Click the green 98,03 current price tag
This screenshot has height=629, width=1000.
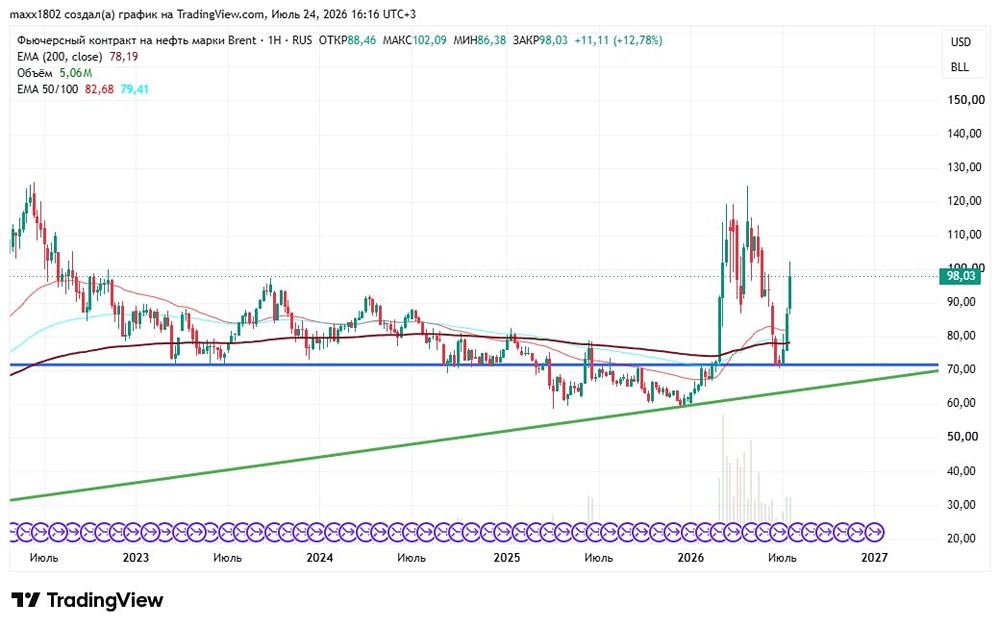click(x=960, y=276)
